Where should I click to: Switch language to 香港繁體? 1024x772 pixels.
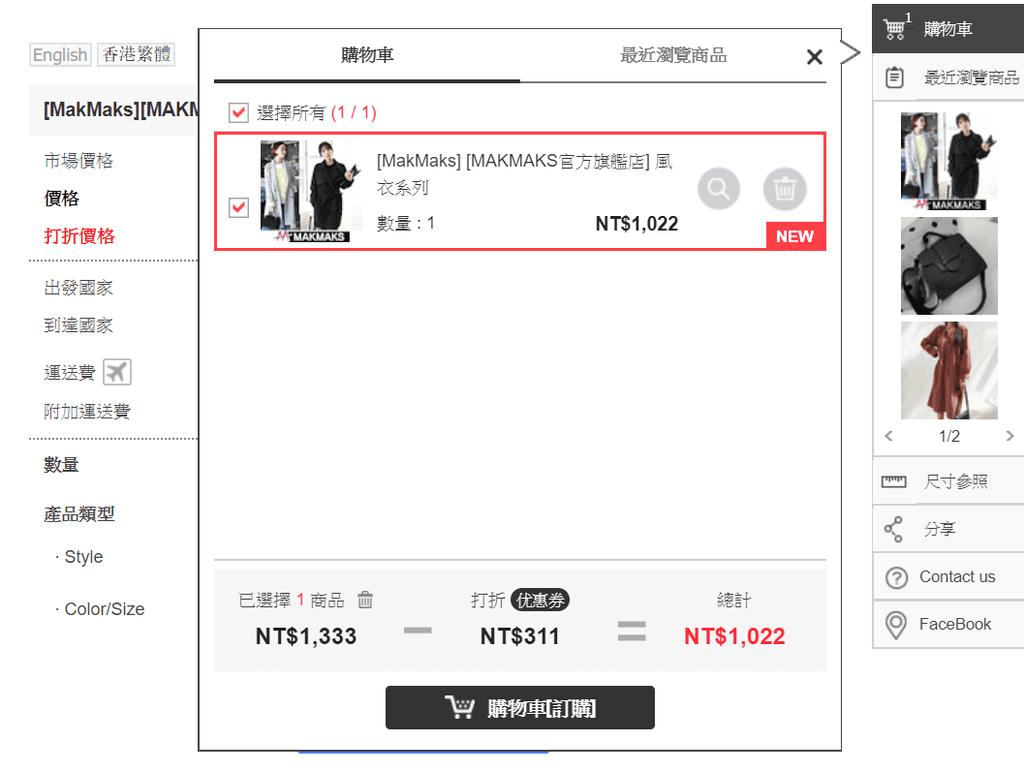[136, 54]
